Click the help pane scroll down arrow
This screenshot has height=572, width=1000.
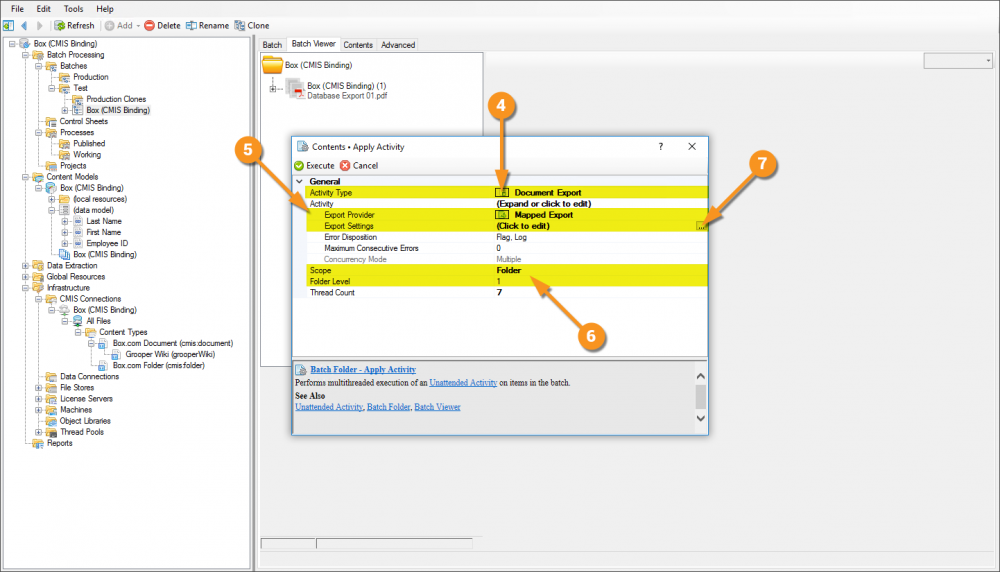click(x=700, y=419)
